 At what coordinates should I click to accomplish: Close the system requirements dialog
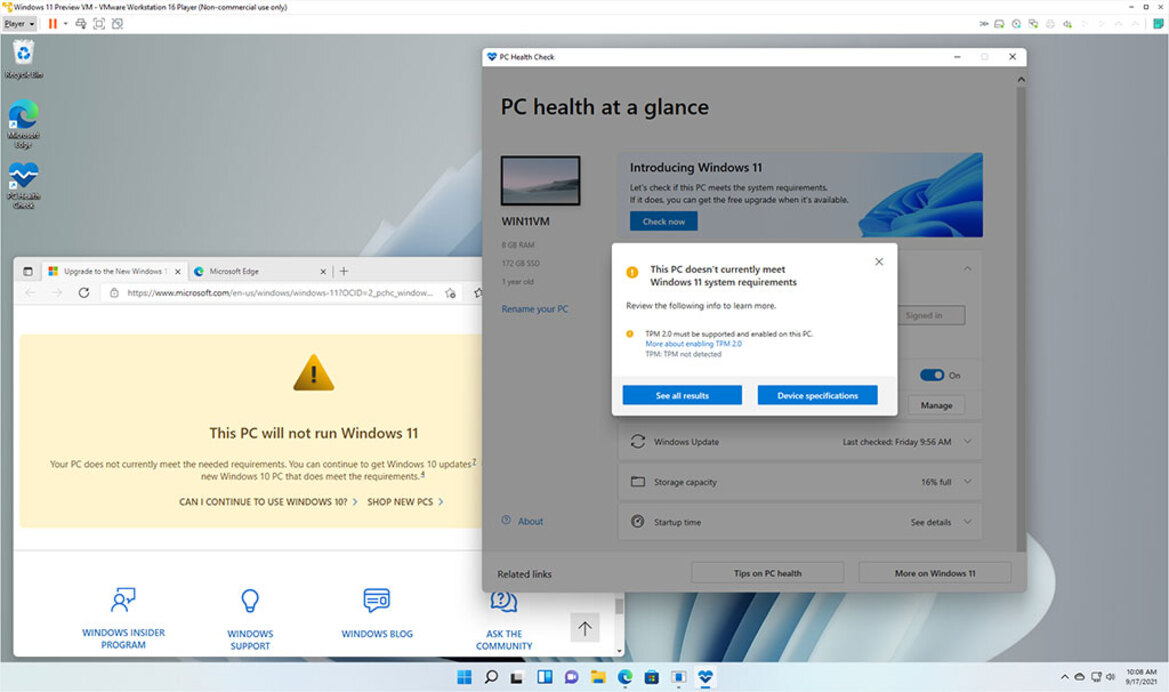[879, 262]
